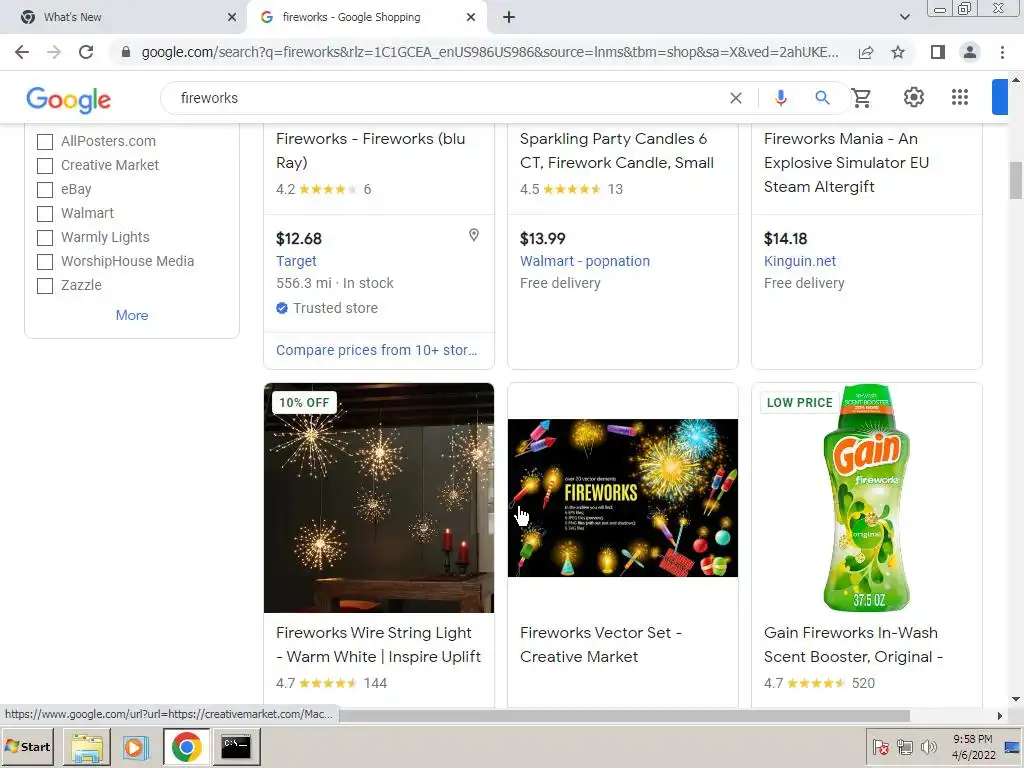Check the WorshipHouse Media filter
Screen dimensions: 1024x768
click(x=44, y=262)
